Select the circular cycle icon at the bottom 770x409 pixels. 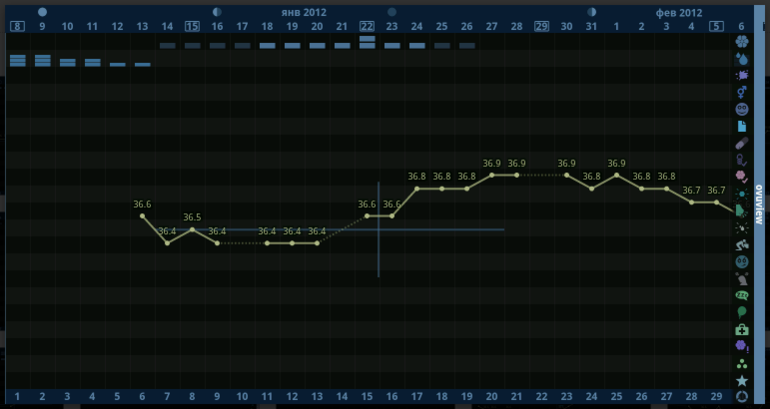(x=741, y=397)
